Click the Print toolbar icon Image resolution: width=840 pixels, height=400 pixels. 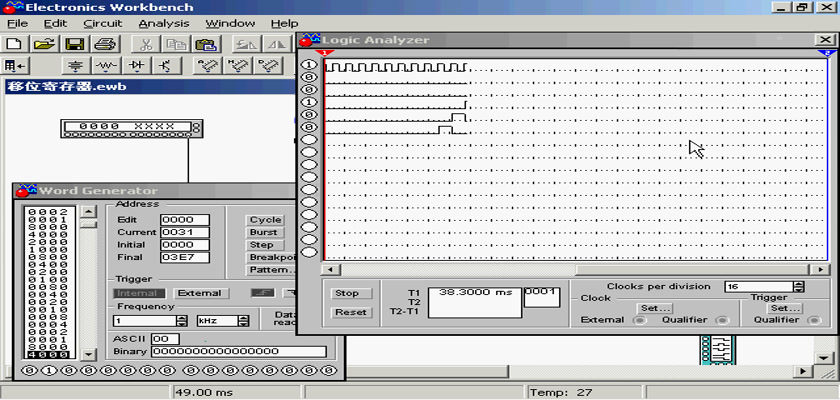tap(105, 44)
